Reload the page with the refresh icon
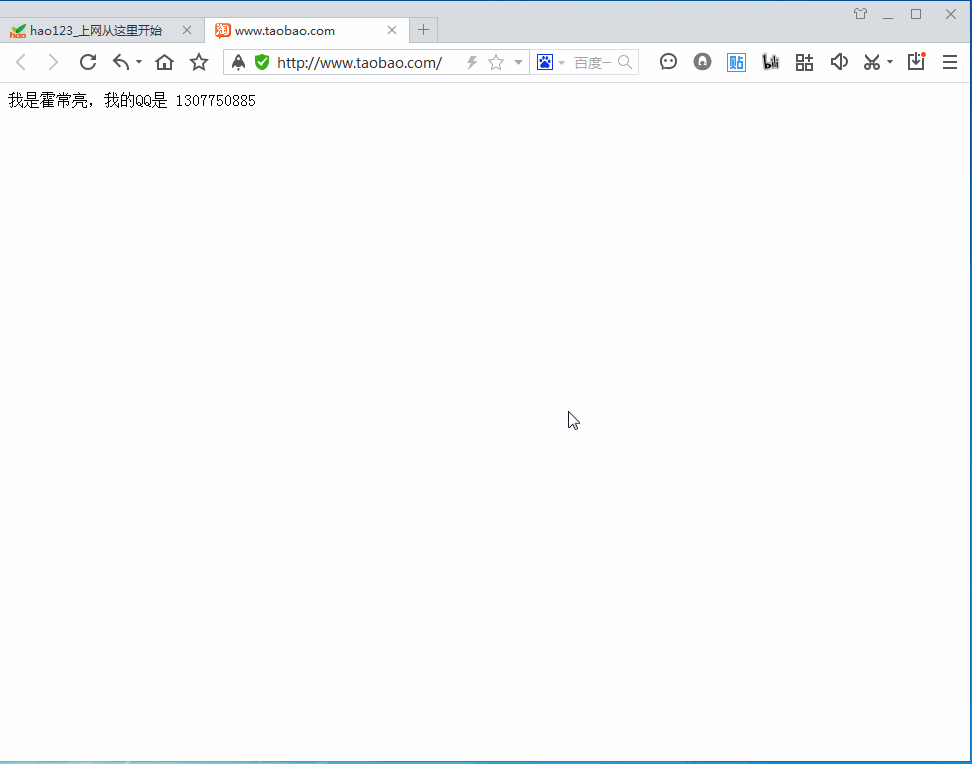The image size is (972, 764). click(x=88, y=62)
